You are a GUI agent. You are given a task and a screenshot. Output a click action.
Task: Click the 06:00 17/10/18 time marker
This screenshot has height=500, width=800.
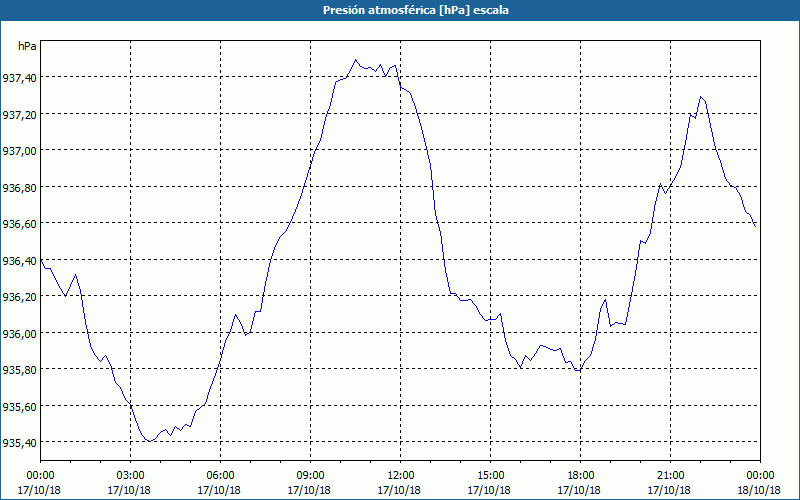(x=219, y=483)
